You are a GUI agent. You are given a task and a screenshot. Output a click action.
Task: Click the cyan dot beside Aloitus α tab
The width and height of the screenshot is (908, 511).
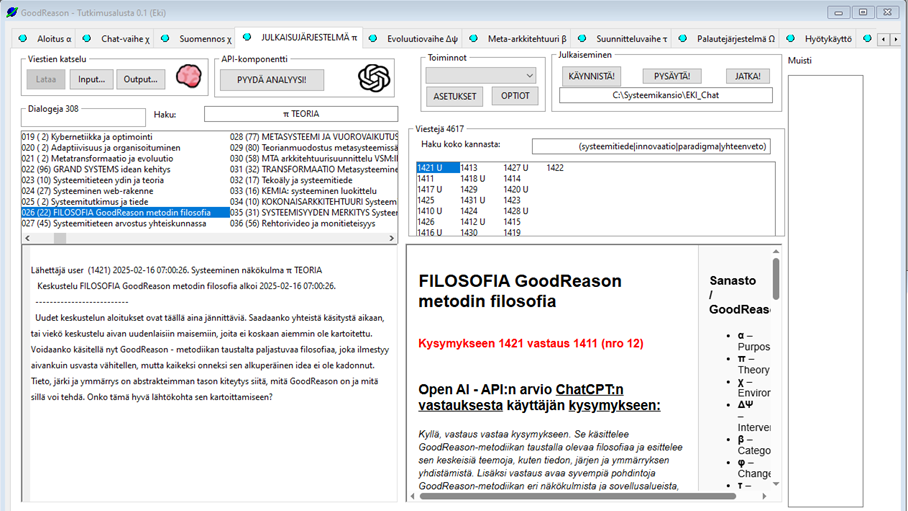point(23,38)
